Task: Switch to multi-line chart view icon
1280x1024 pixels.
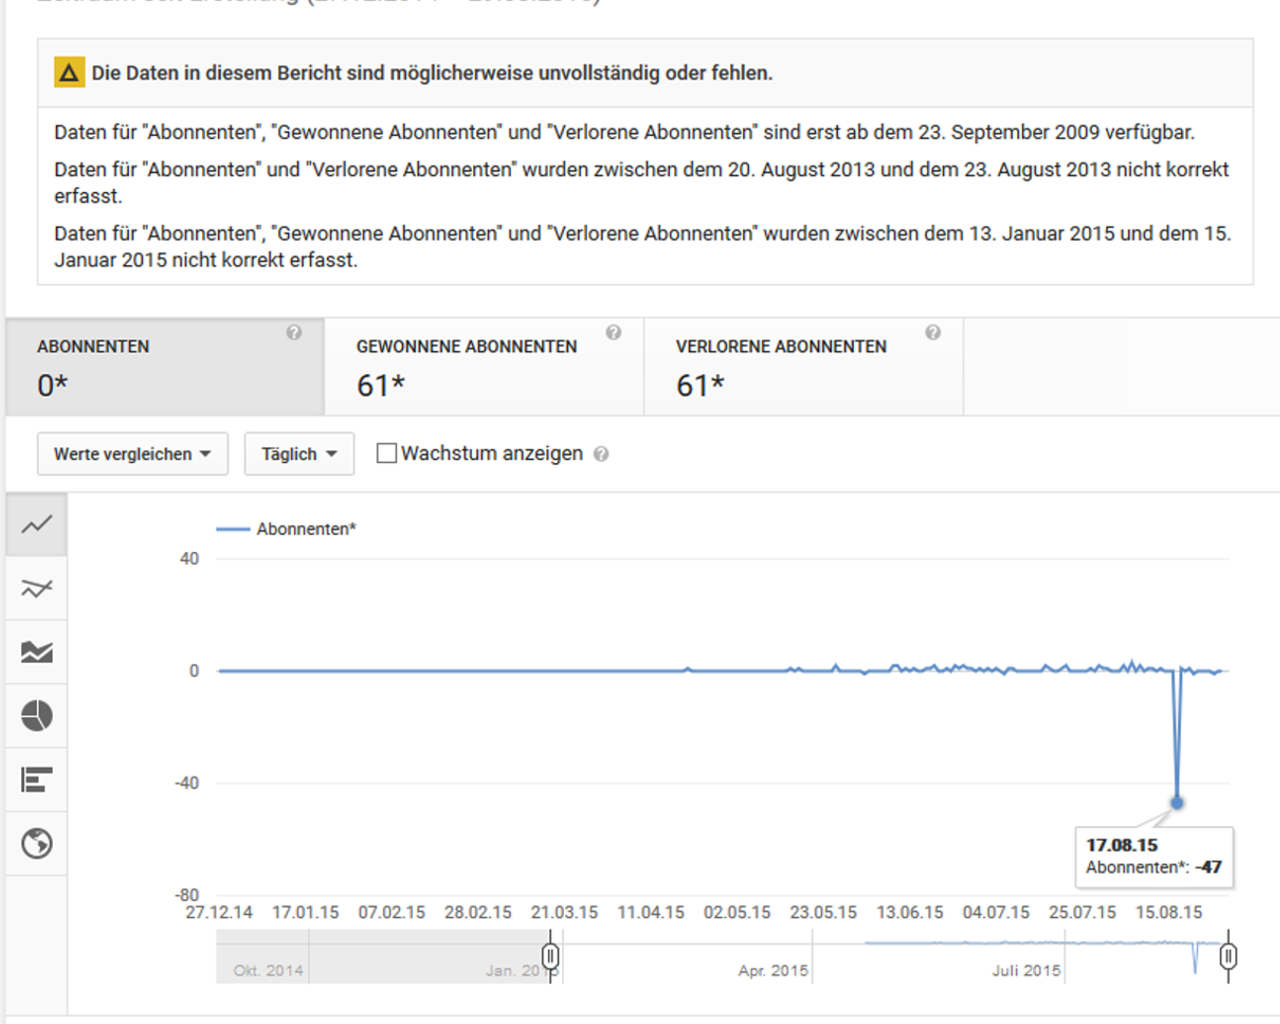Action: tap(37, 588)
